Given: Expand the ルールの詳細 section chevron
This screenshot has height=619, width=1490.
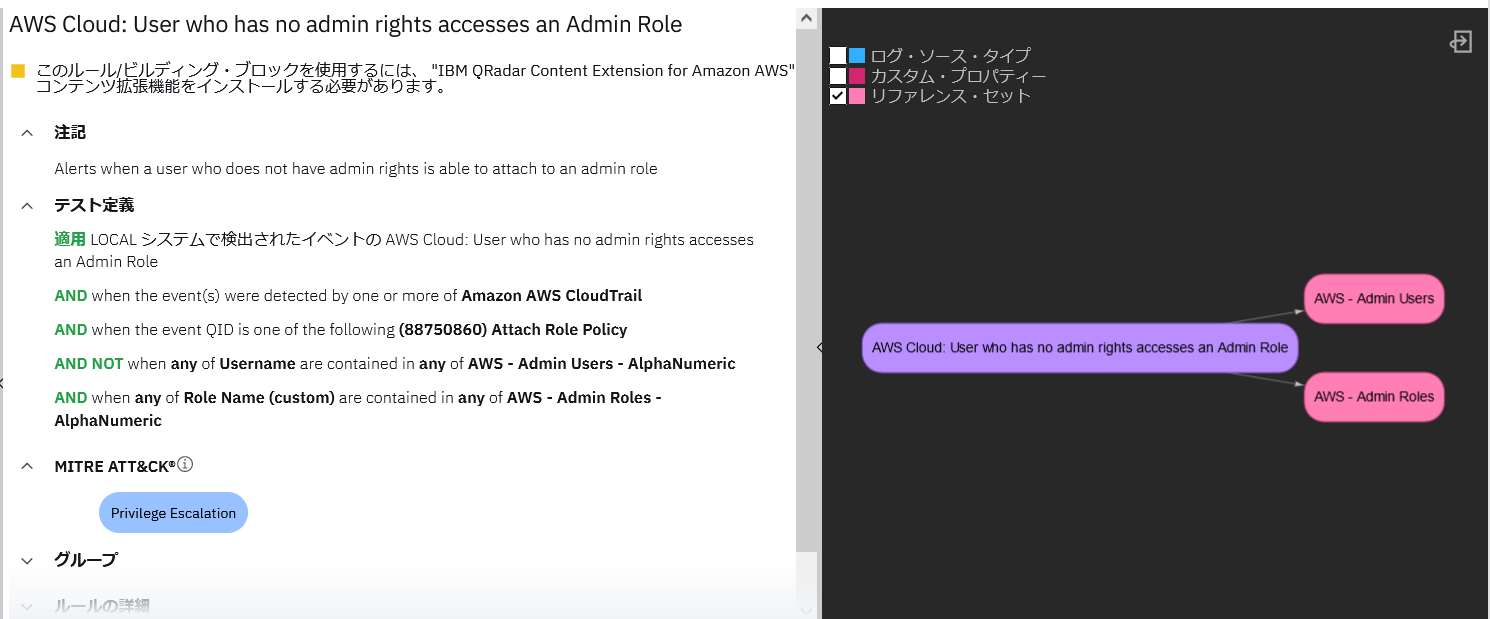Looking at the screenshot, I should click(x=28, y=606).
